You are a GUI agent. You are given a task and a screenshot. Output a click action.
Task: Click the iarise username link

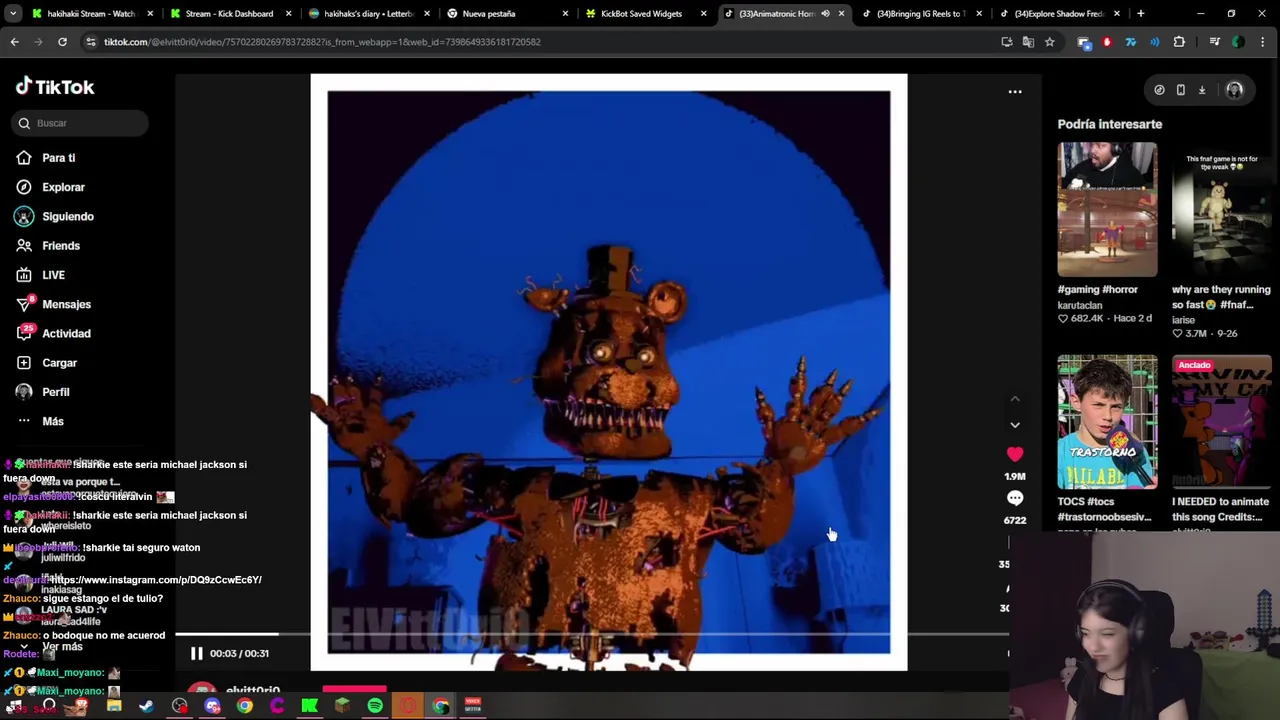(1183, 320)
